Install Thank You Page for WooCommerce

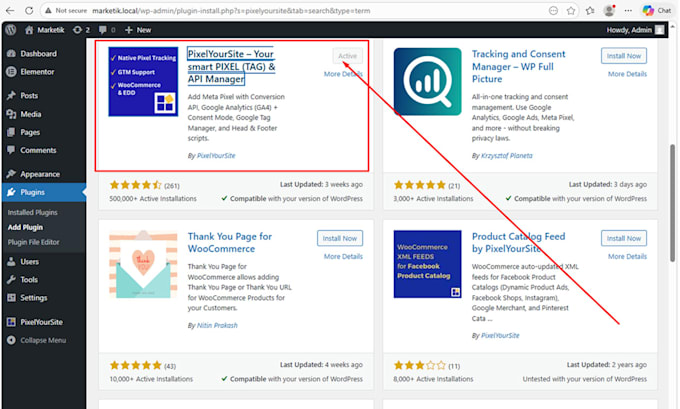click(340, 238)
